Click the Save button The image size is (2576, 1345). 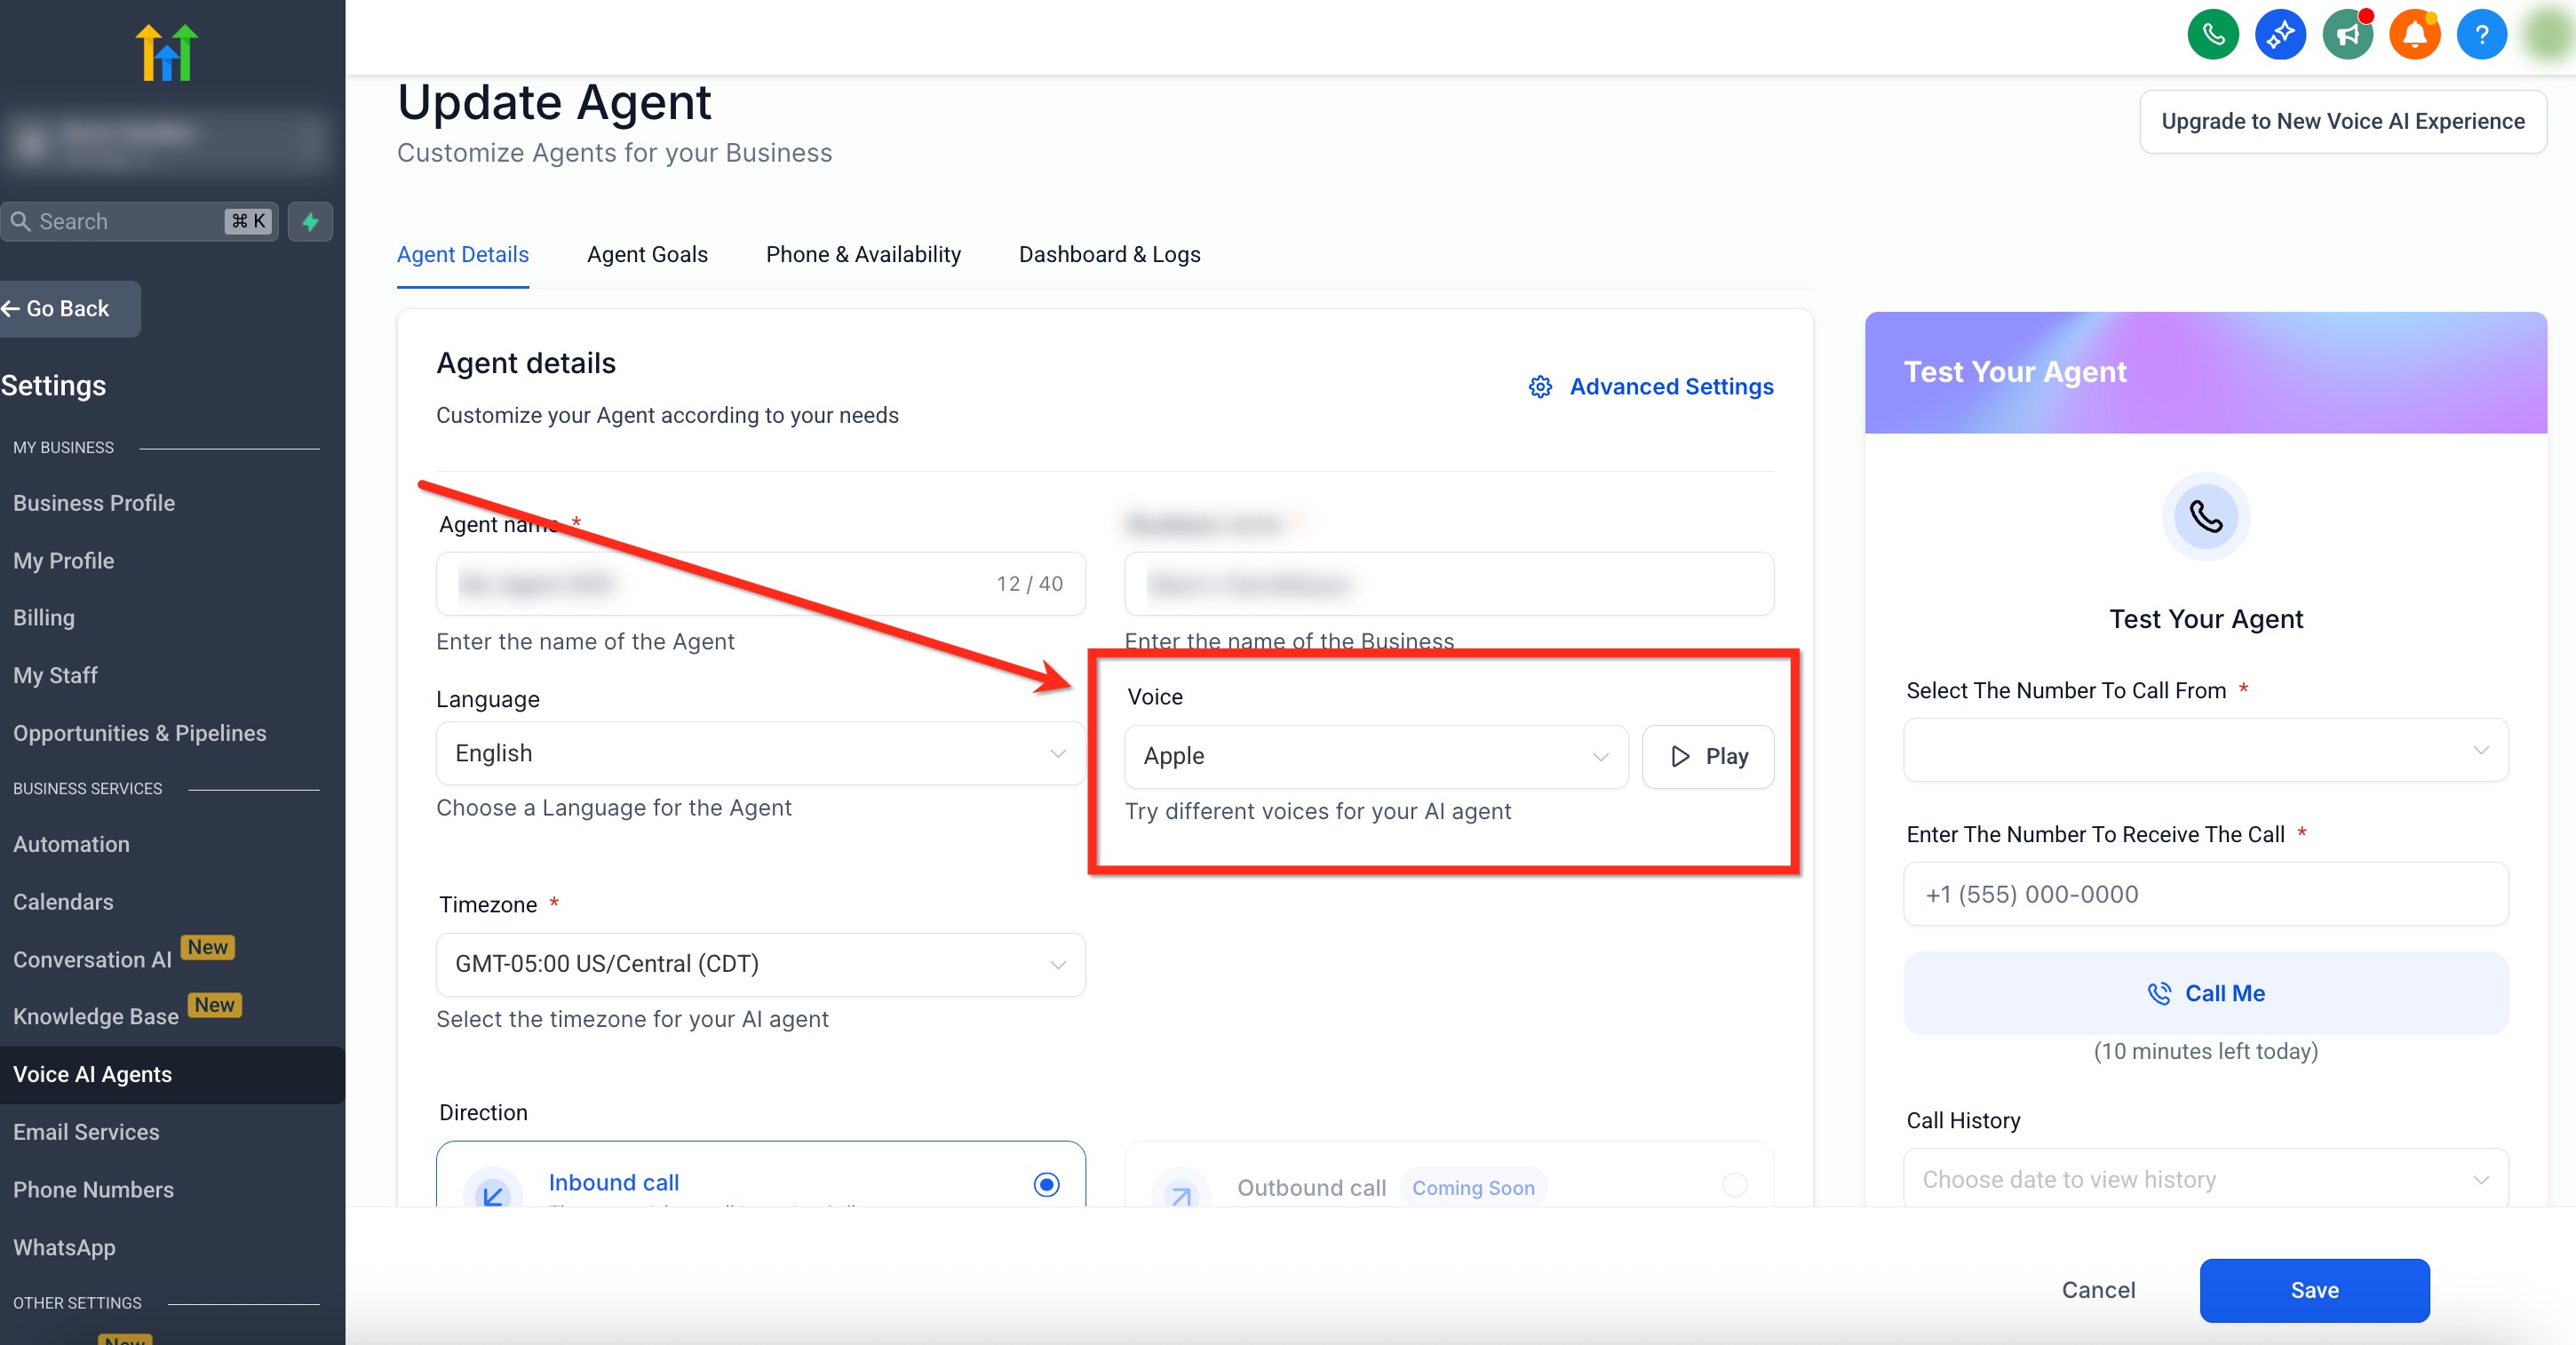coord(2313,1290)
